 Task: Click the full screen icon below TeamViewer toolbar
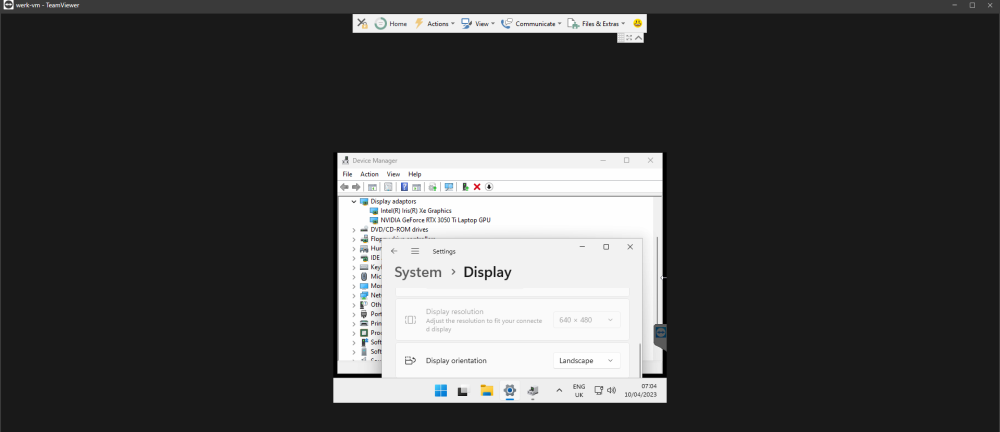click(x=629, y=38)
